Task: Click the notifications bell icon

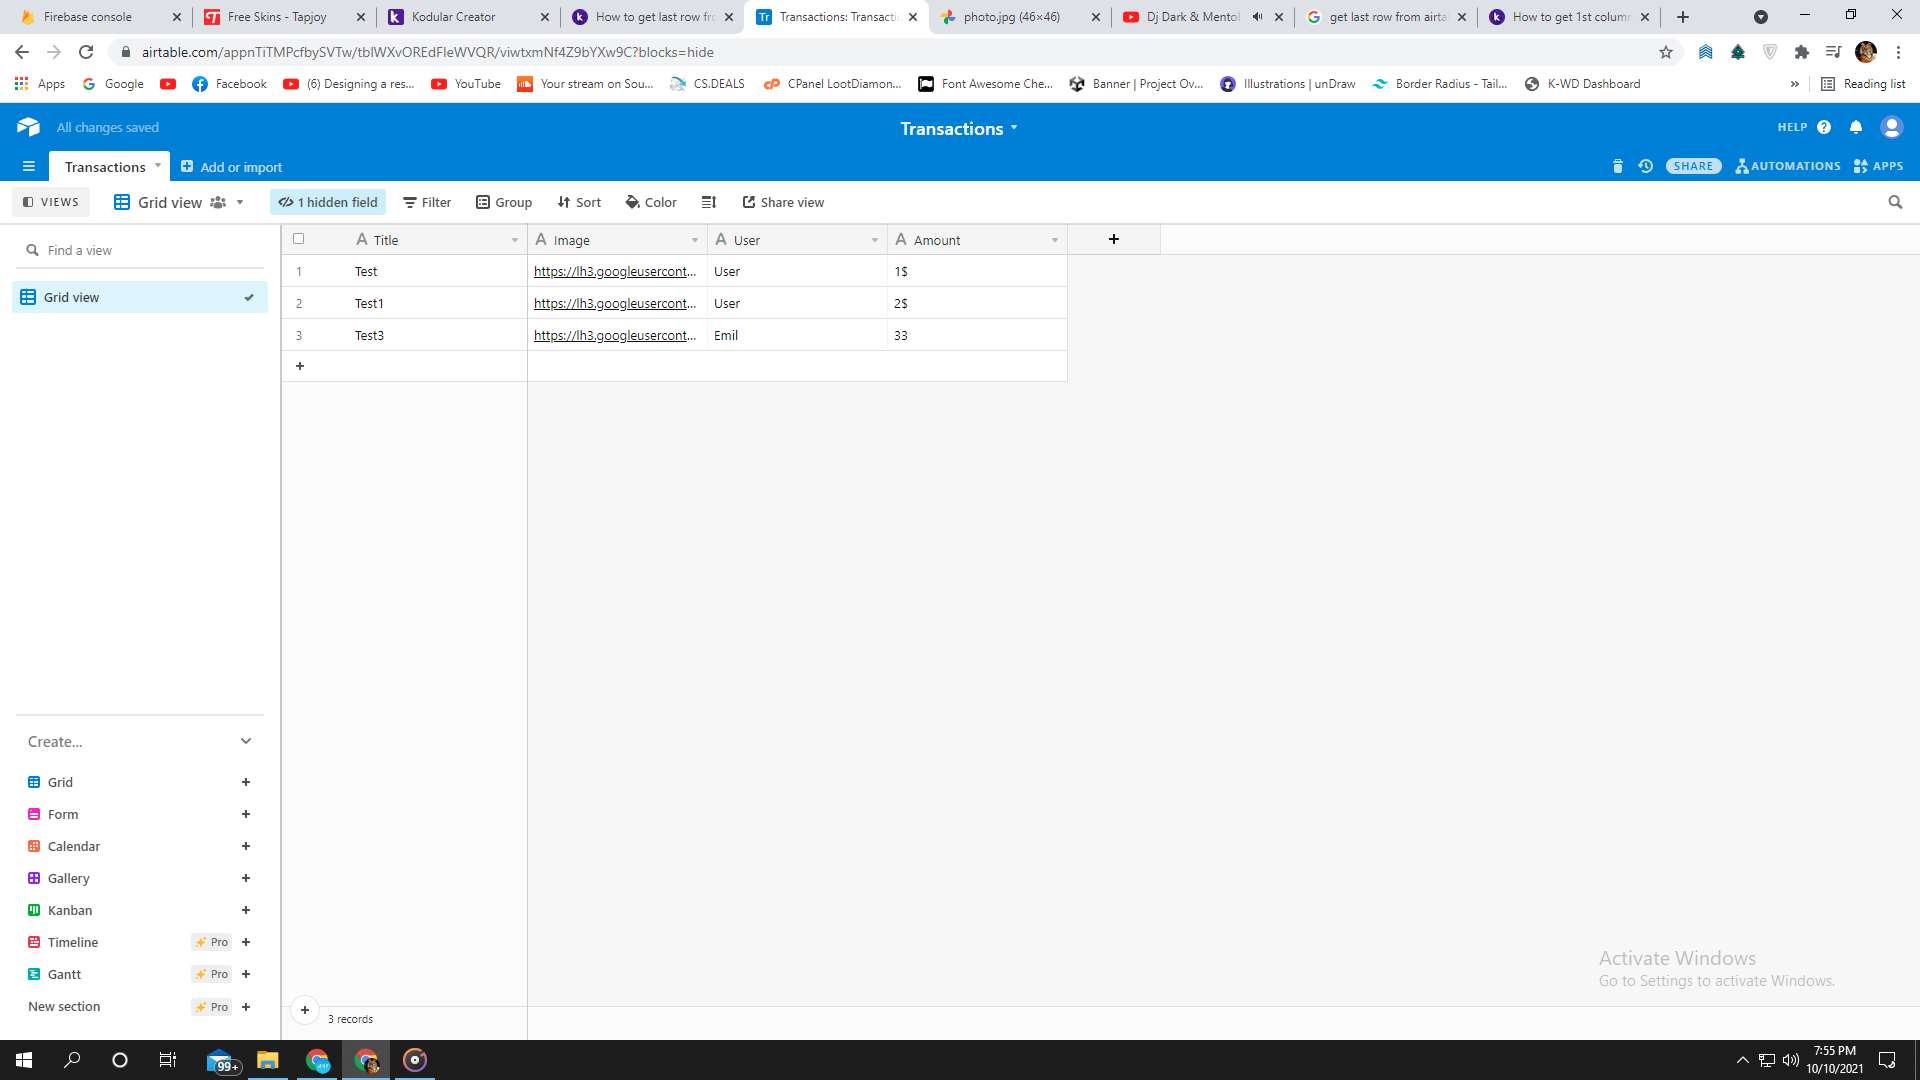Action: [1856, 127]
